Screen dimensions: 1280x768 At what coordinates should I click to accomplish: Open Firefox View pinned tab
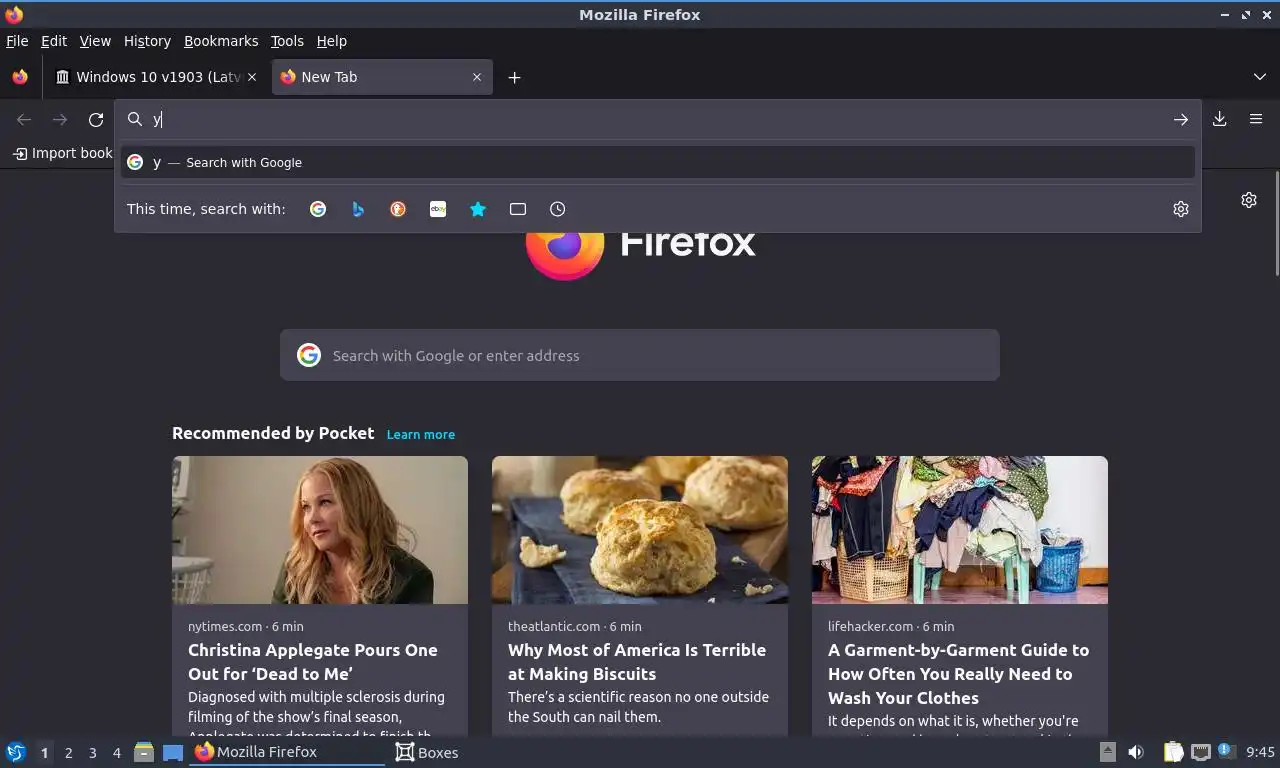(20, 77)
